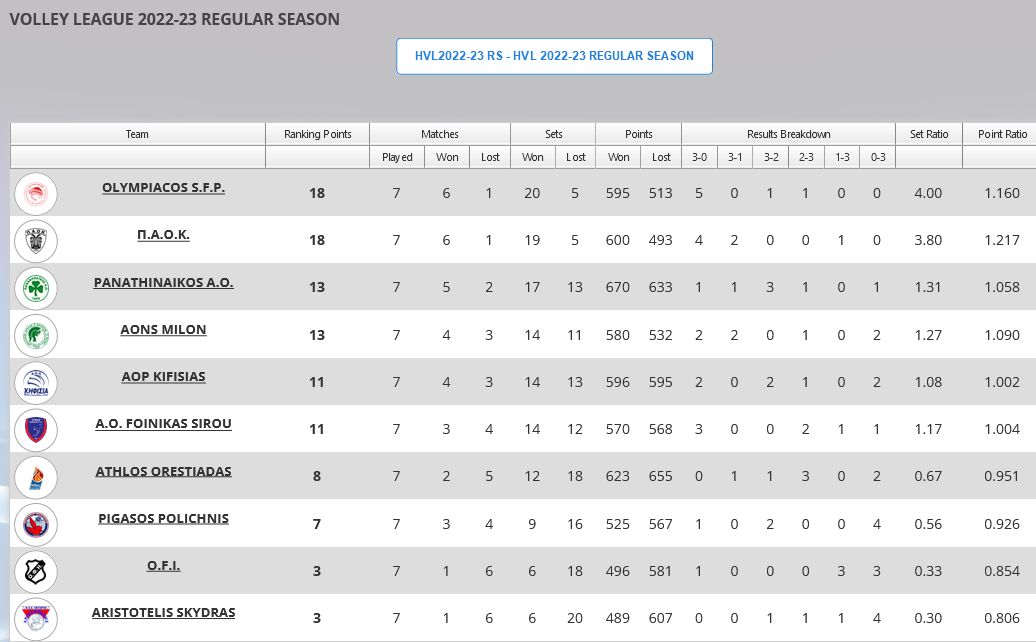Click the AONS Milon team logo
1036x642 pixels.
point(37,335)
